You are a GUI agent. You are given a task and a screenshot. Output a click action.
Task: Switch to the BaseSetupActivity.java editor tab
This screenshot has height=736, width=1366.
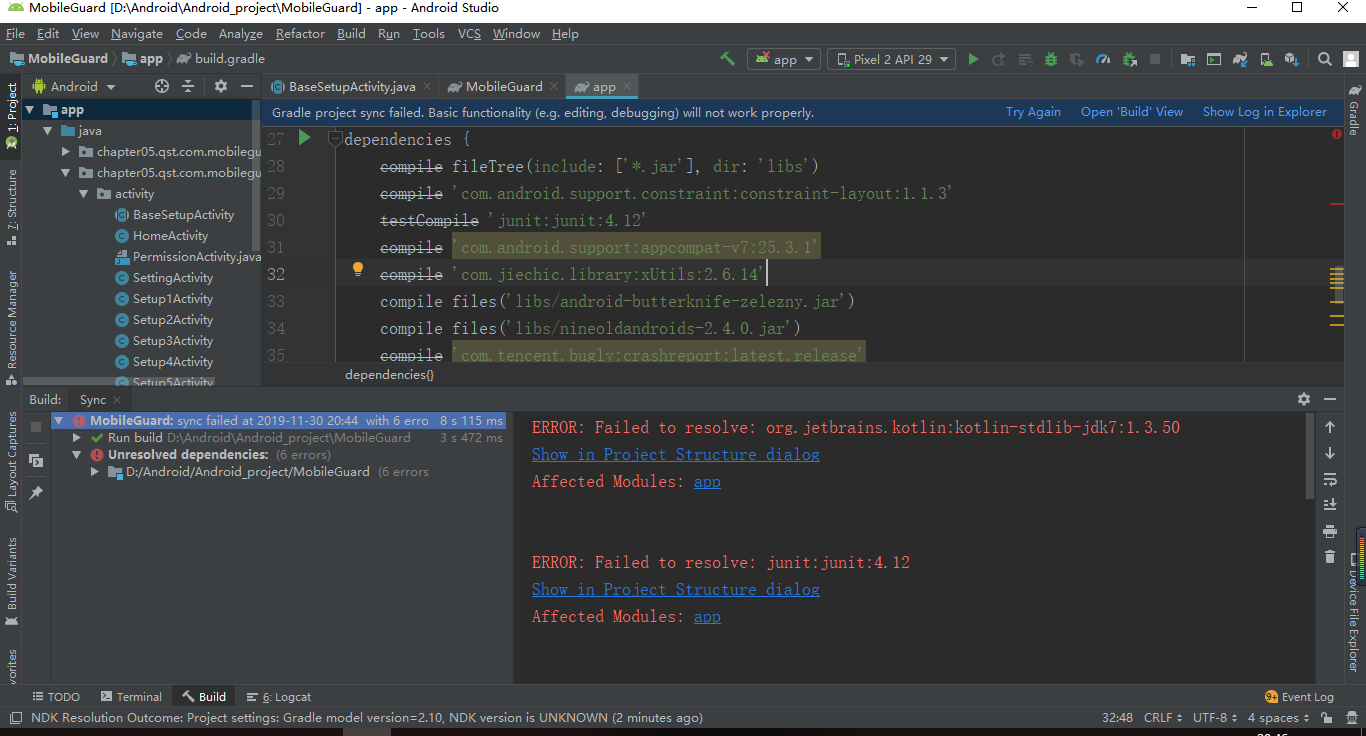coord(349,86)
